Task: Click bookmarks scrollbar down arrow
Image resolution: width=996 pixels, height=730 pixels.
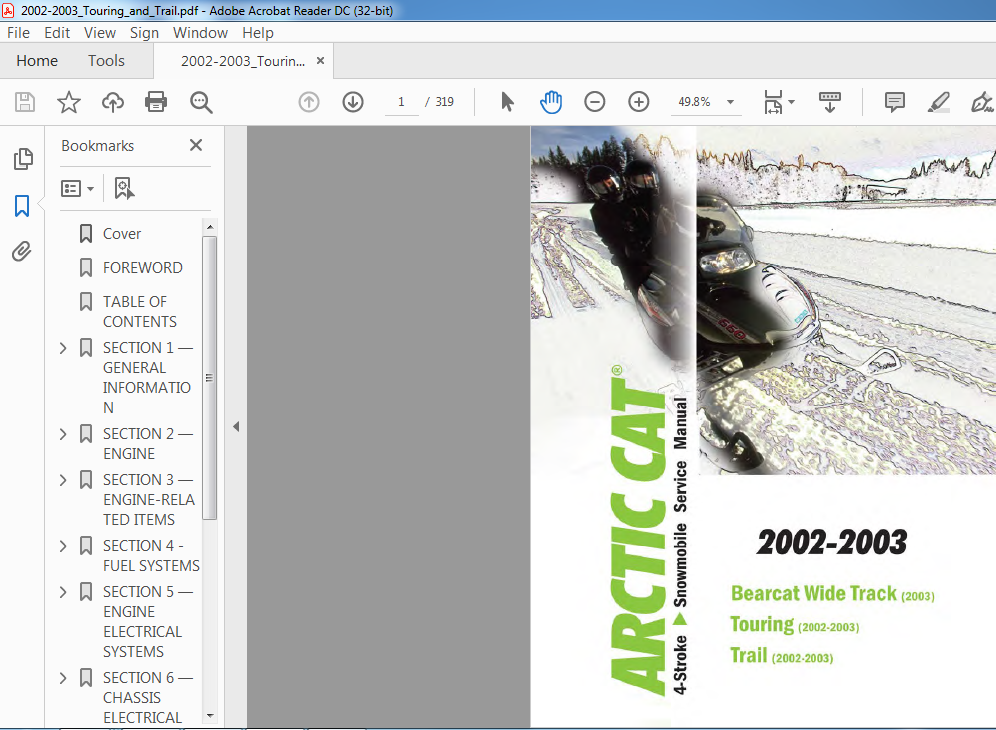Action: point(210,715)
